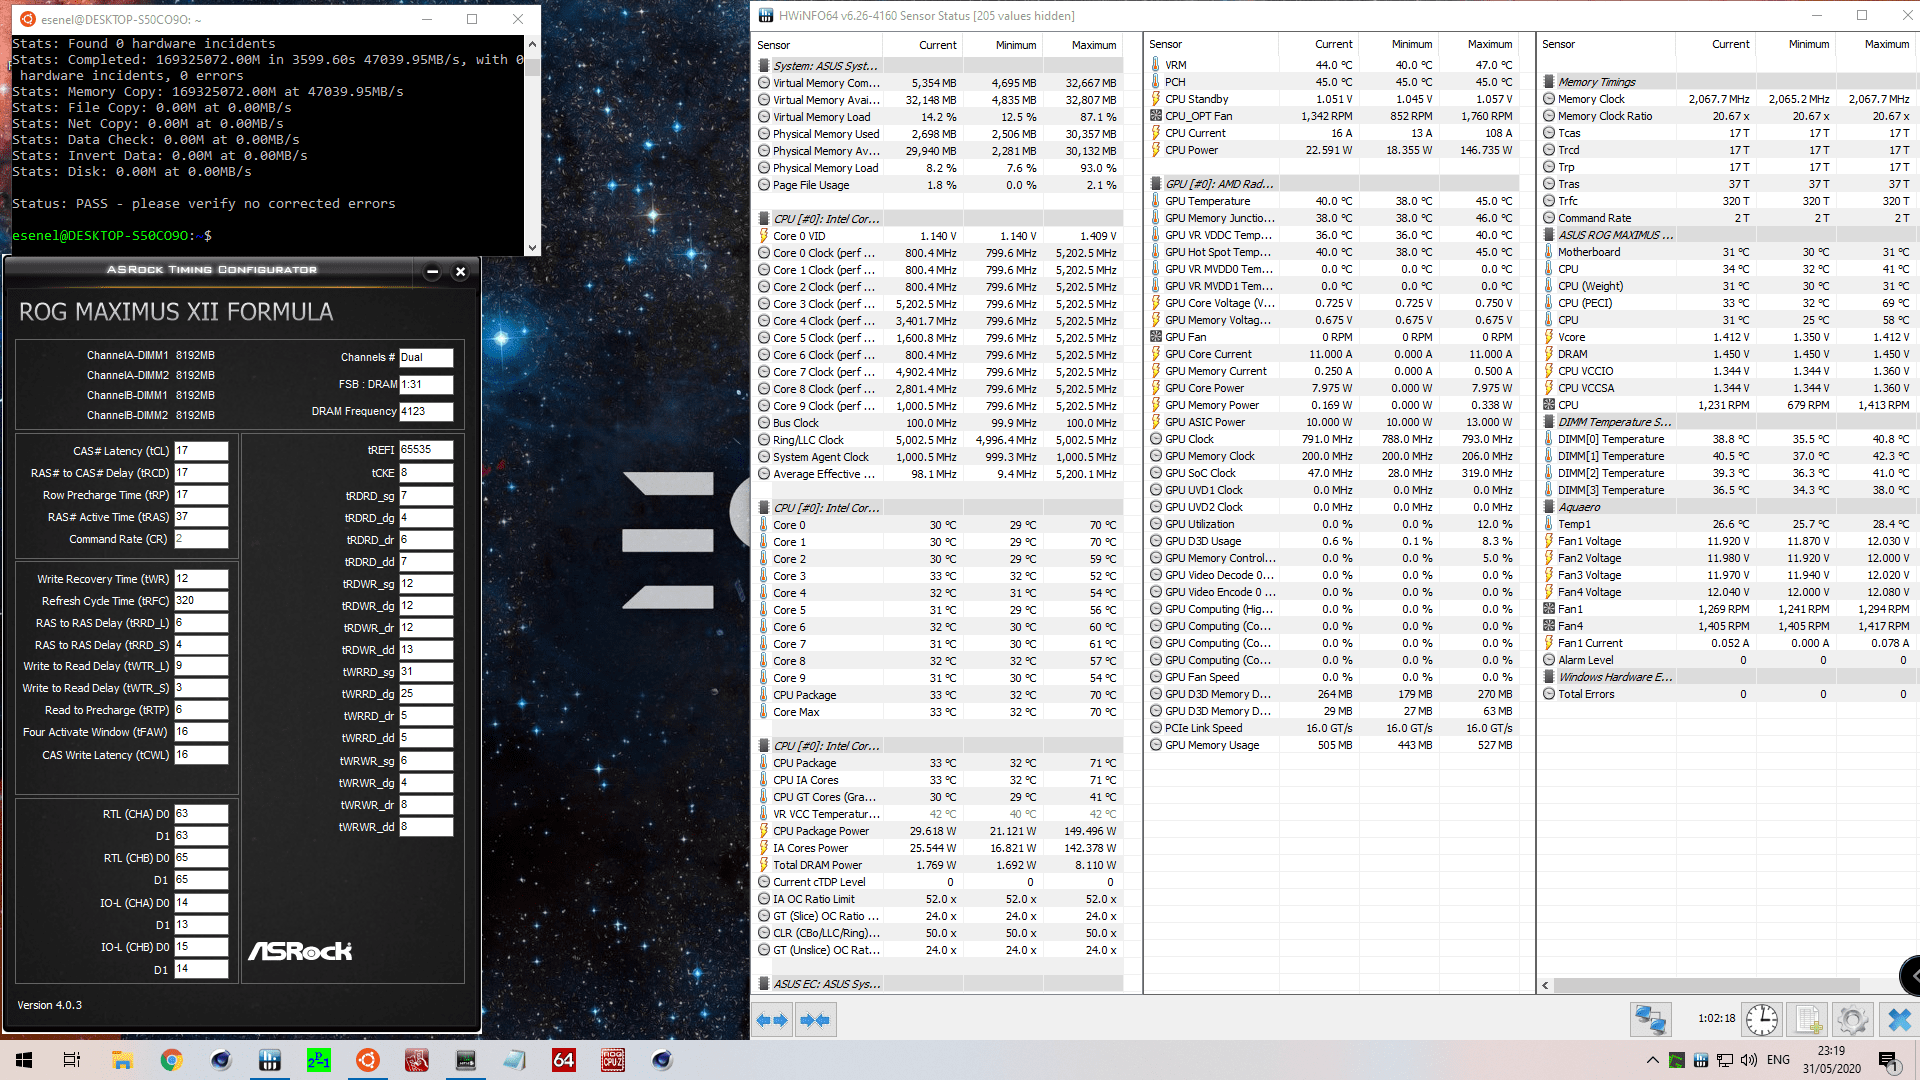Screen dimensions: 1920x1080
Task: Open the Notepad taskbar icon
Action: (515, 1060)
